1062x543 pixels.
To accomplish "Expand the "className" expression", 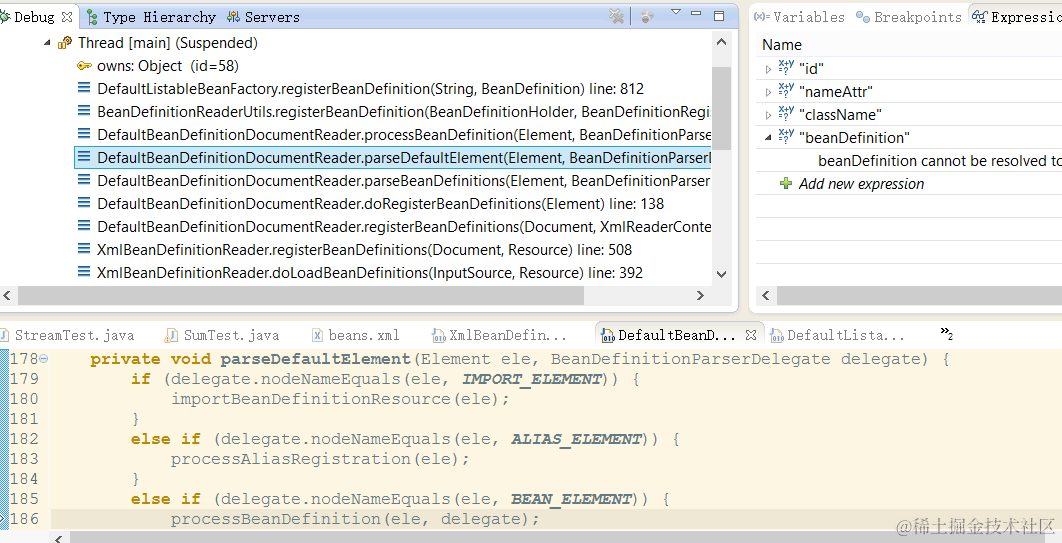I will (x=768, y=115).
